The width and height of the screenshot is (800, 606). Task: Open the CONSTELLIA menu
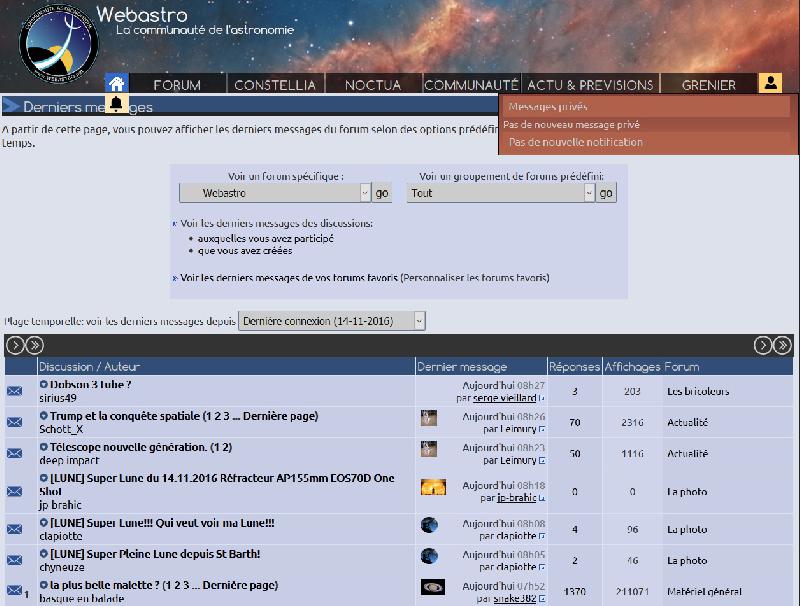[x=275, y=85]
